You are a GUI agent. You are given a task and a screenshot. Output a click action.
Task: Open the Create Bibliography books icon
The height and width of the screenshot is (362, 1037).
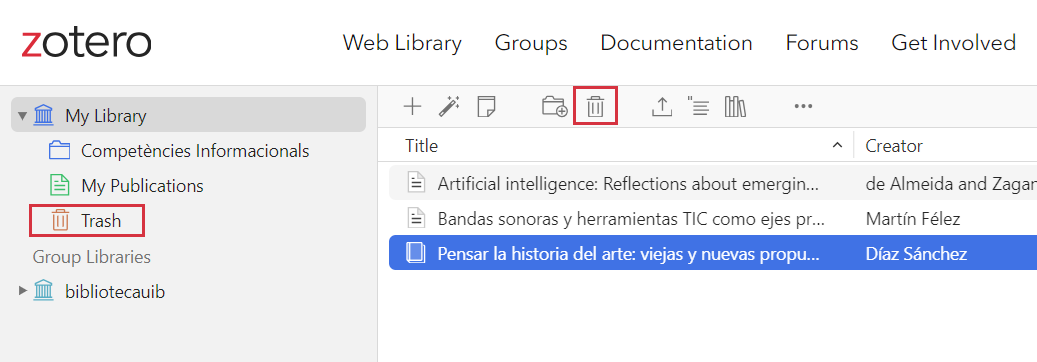coord(735,106)
